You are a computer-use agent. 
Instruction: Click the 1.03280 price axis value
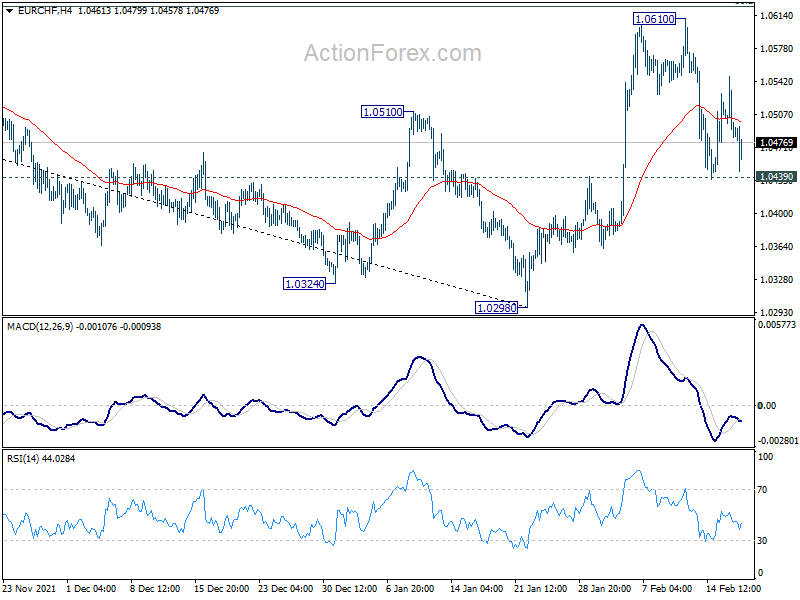[x=777, y=280]
